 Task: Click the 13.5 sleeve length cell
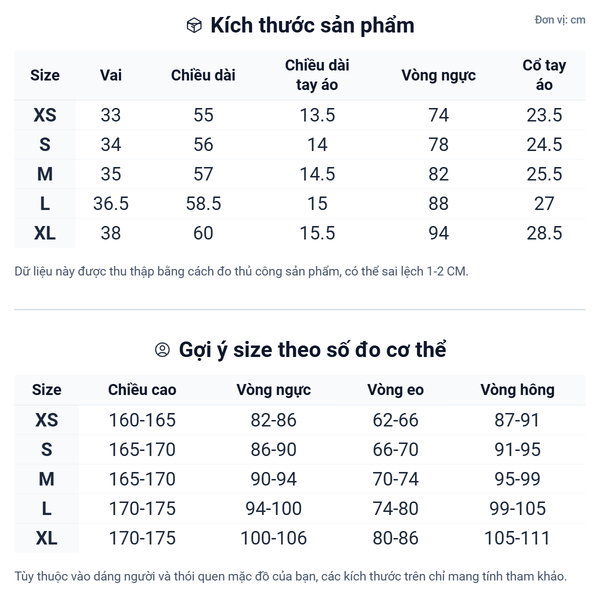coord(317,115)
